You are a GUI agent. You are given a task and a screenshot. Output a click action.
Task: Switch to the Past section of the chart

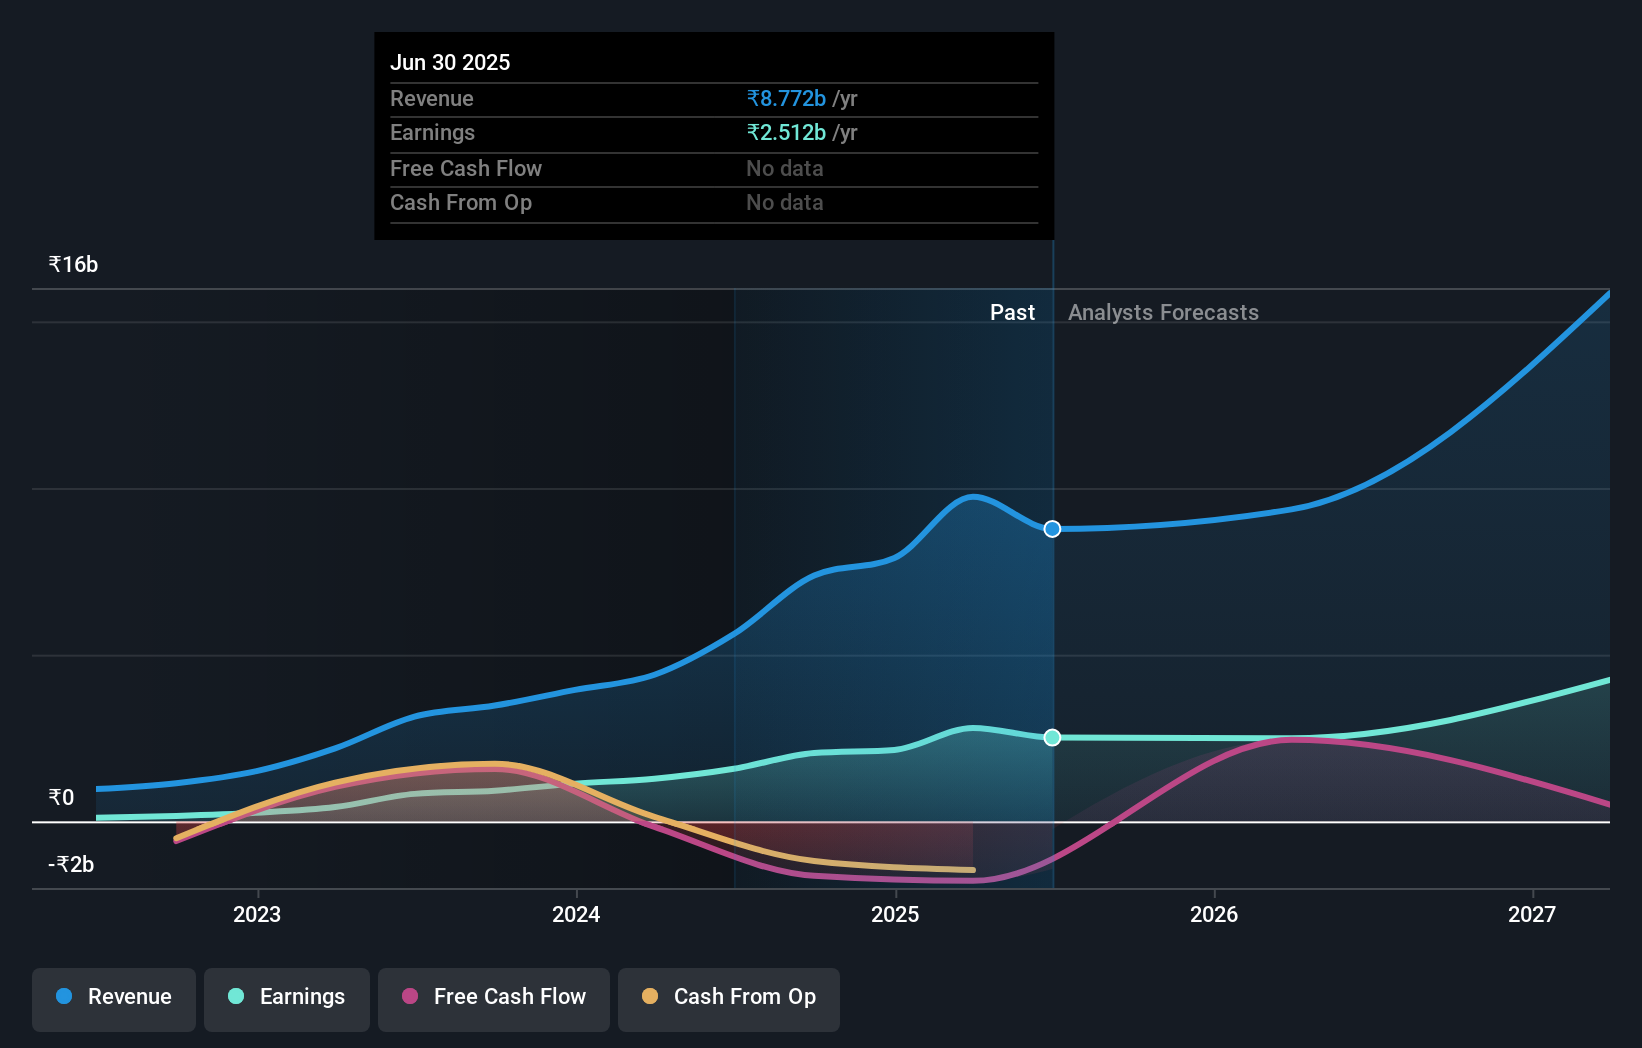pos(1013,312)
